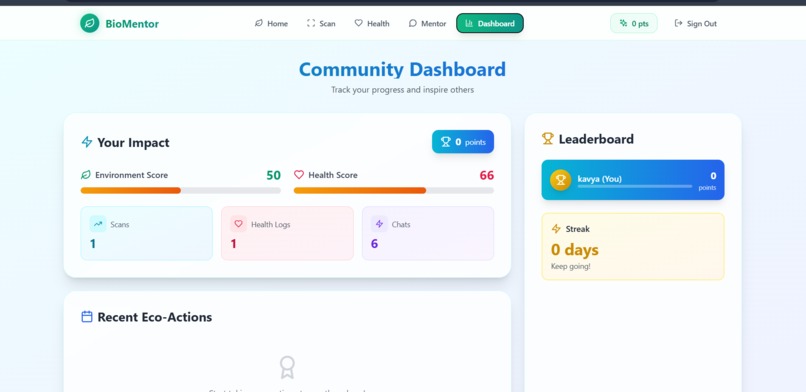Click the Health Score progress bar
Image resolution: width=806 pixels, height=392 pixels.
click(394, 190)
